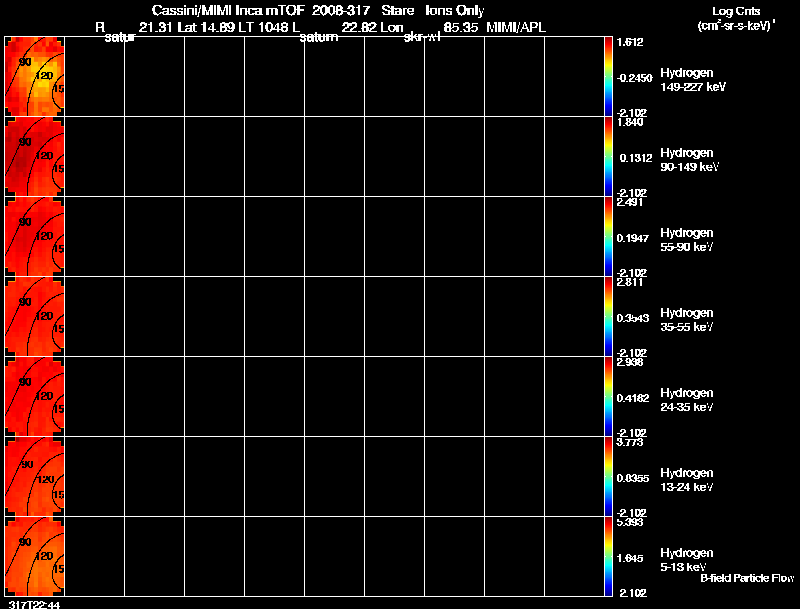Image resolution: width=800 pixels, height=609 pixels.
Task: Click the color bar midpoint value -0.2450
Action: 634,78
